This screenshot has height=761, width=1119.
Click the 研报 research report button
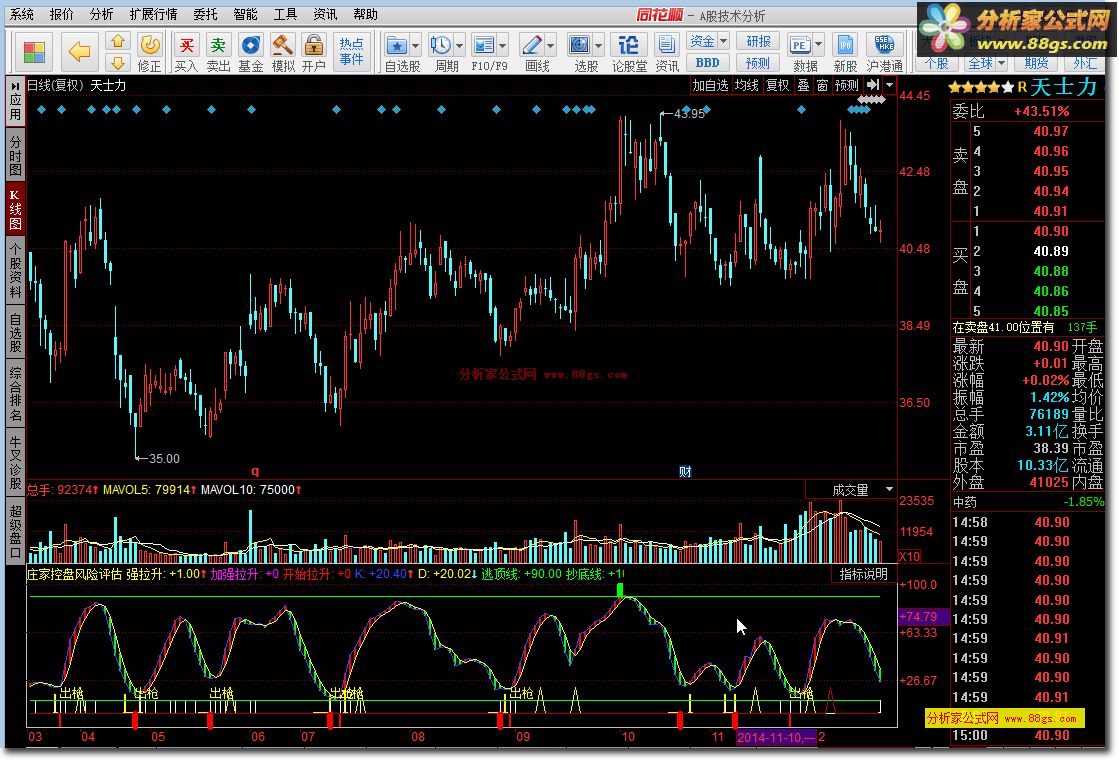pyautogui.click(x=758, y=41)
